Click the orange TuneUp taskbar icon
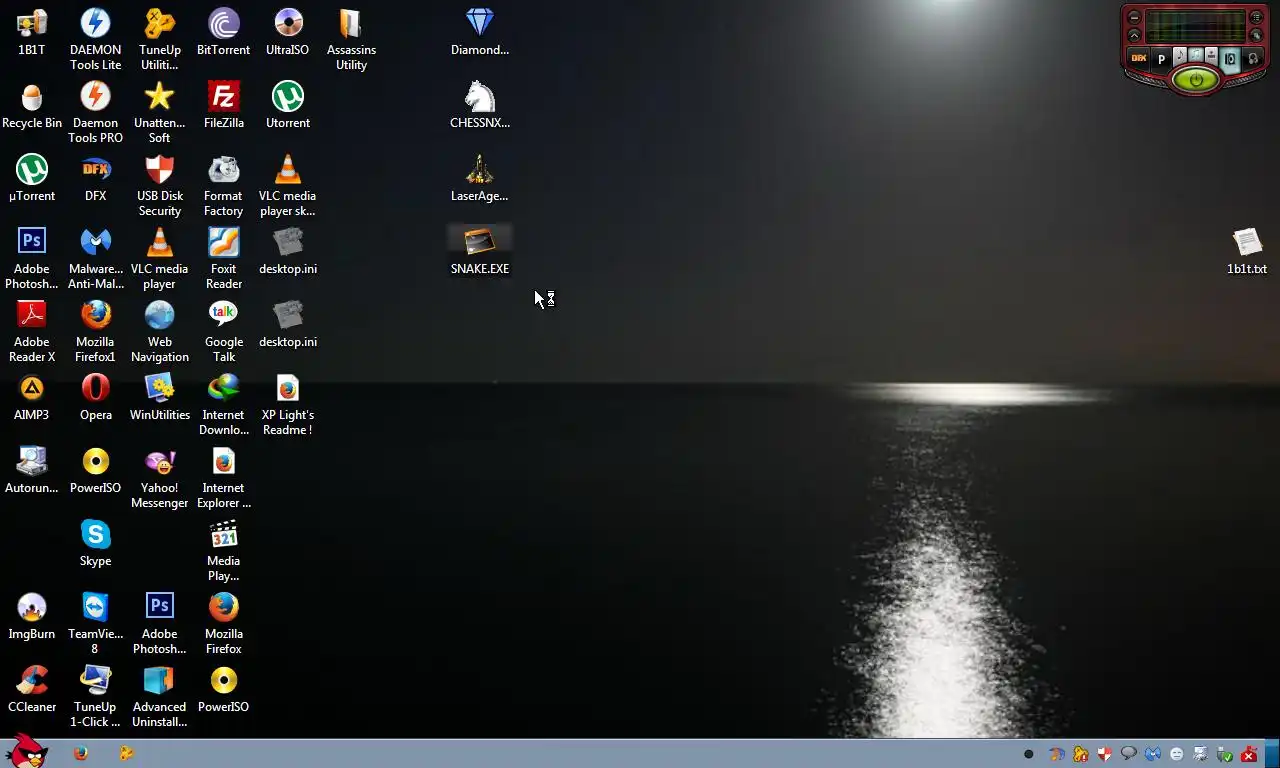This screenshot has width=1280, height=768. [x=126, y=753]
